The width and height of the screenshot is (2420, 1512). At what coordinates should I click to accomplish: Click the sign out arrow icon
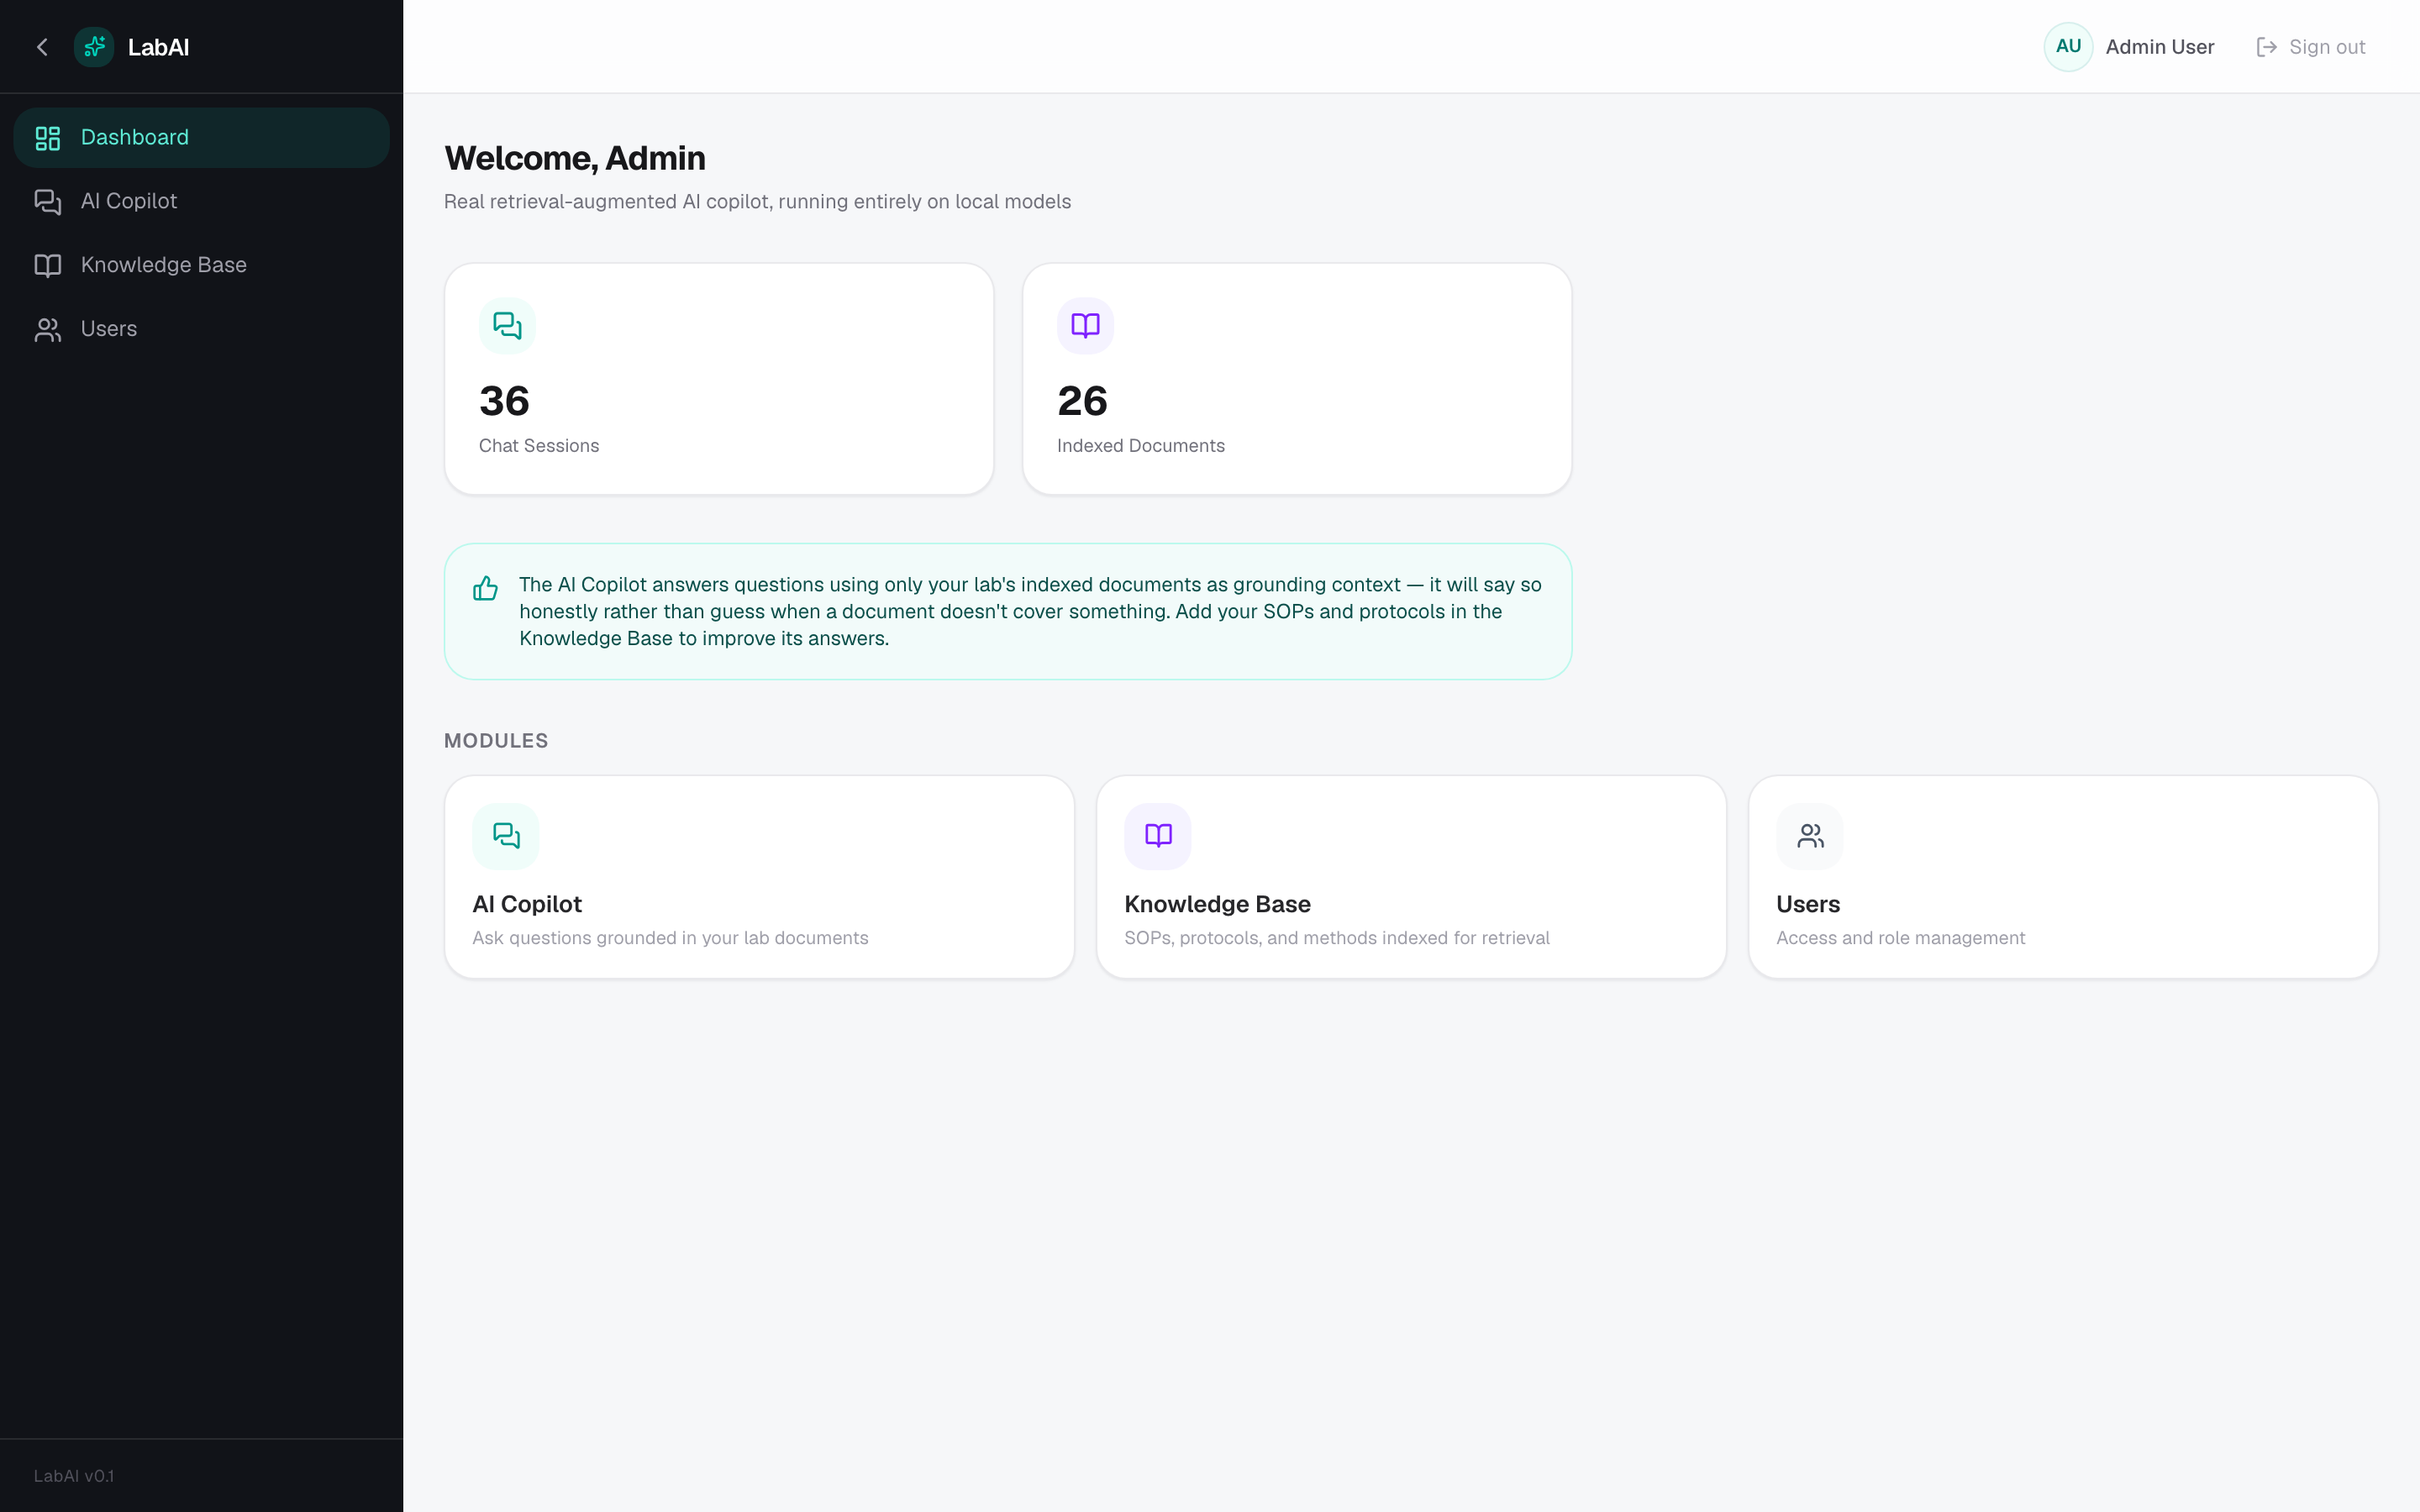tap(2266, 47)
